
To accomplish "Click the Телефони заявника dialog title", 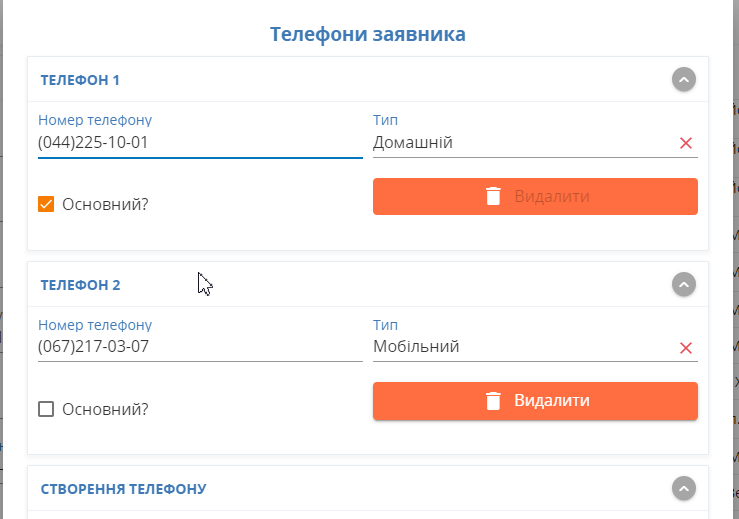I will pos(368,35).
